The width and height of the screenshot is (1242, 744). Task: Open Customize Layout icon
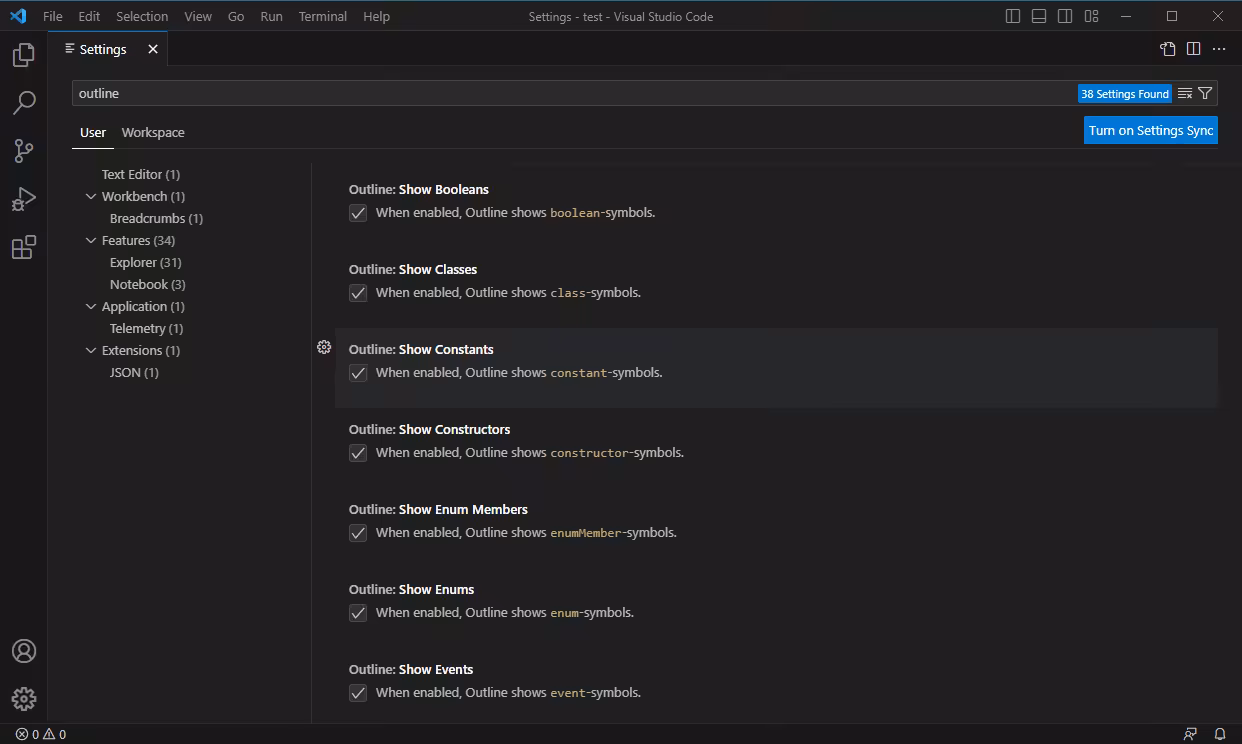tap(1091, 16)
